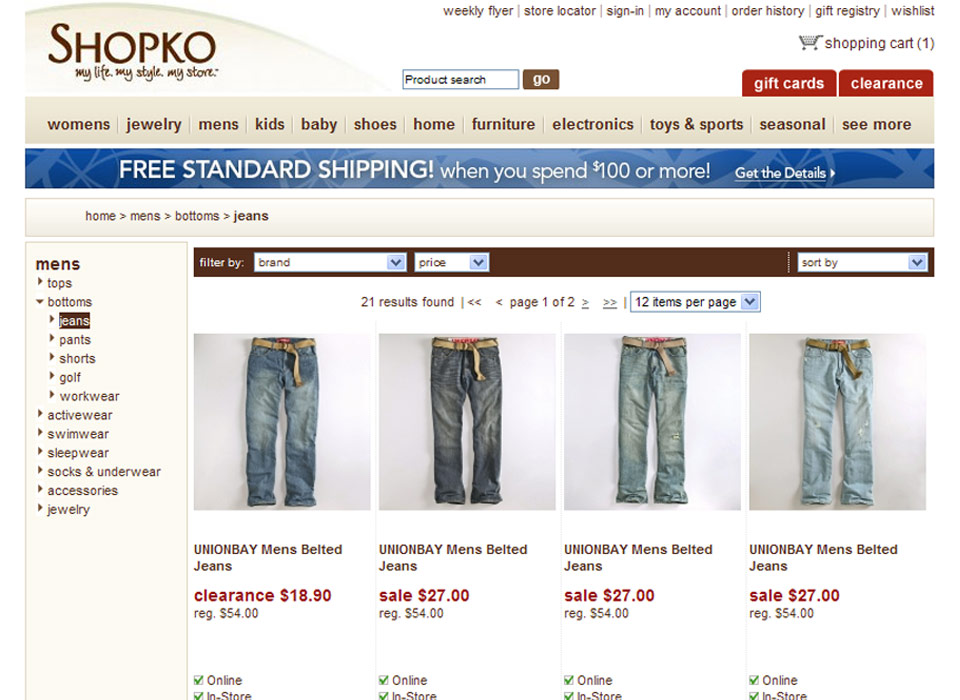Expand the swimwear category arrow
This screenshot has height=700, width=960.
pyautogui.click(x=40, y=433)
